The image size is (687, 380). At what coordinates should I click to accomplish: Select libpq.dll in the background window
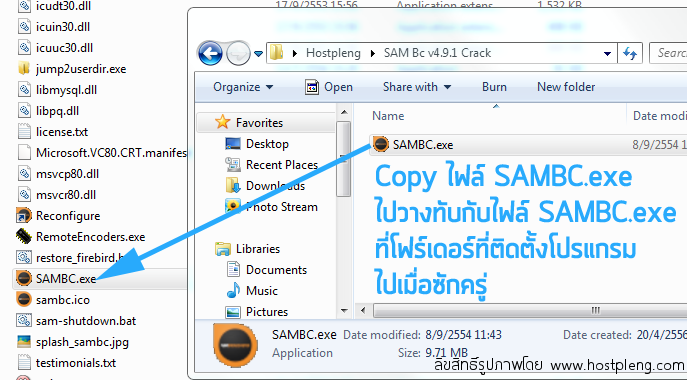[x=57, y=111]
